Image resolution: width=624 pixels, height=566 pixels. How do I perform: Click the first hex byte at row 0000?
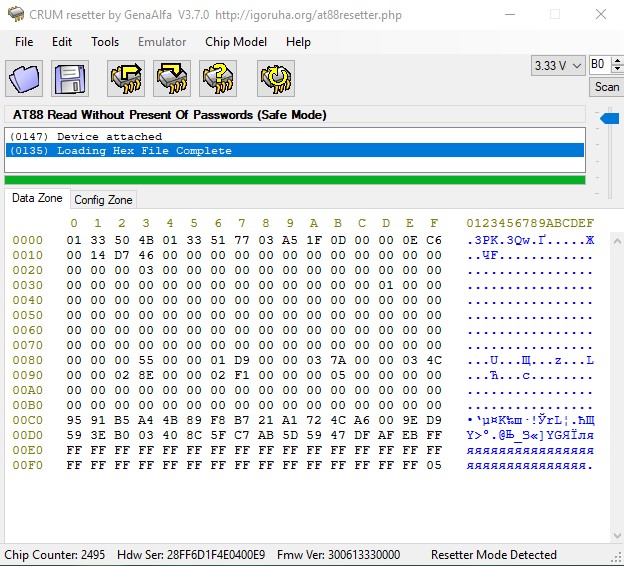73,240
